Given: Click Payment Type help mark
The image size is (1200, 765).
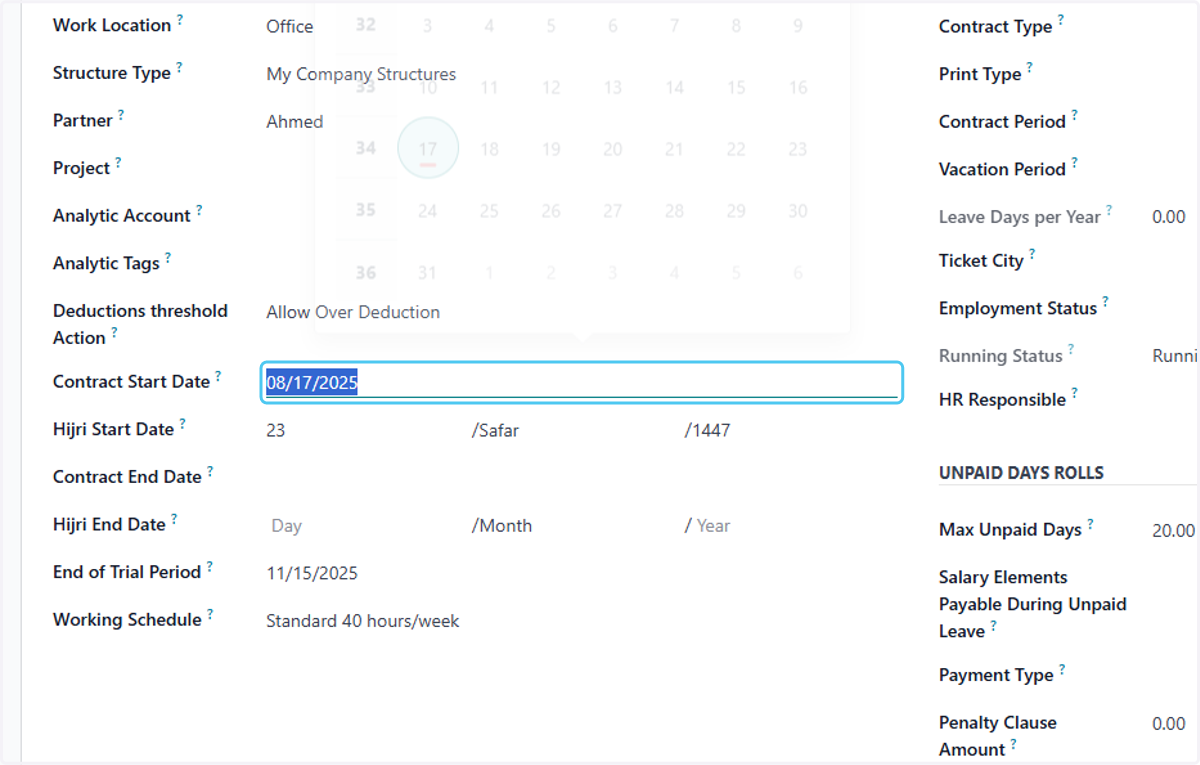Looking at the screenshot, I should [x=1062, y=669].
